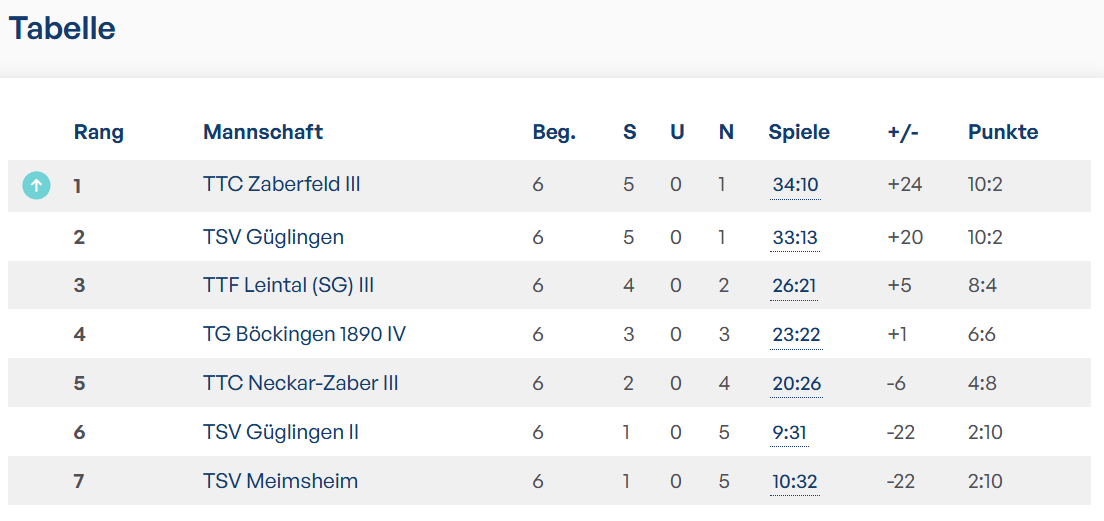Click the Punkte column header
The height and width of the screenshot is (521, 1104).
click(x=1003, y=132)
